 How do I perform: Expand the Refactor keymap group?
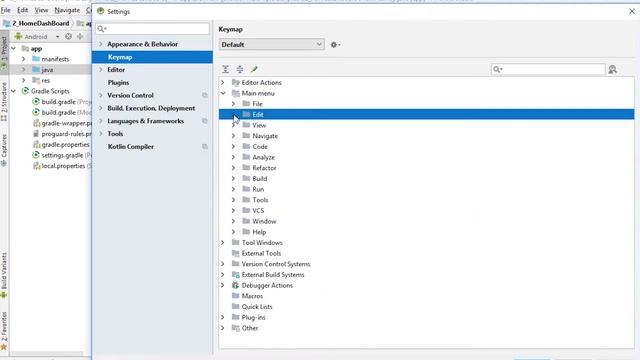[x=233, y=168]
